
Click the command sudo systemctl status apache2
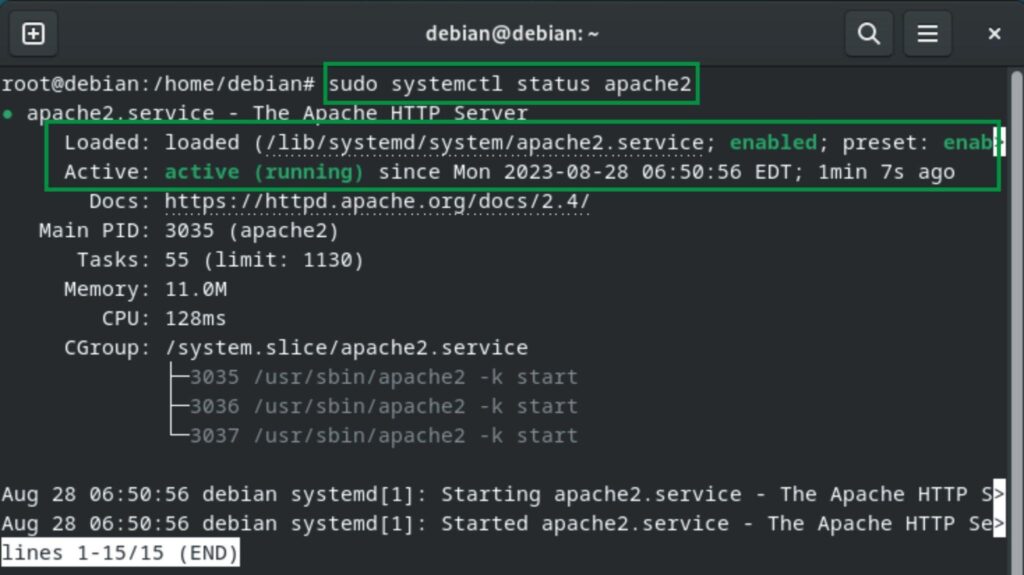click(x=509, y=84)
